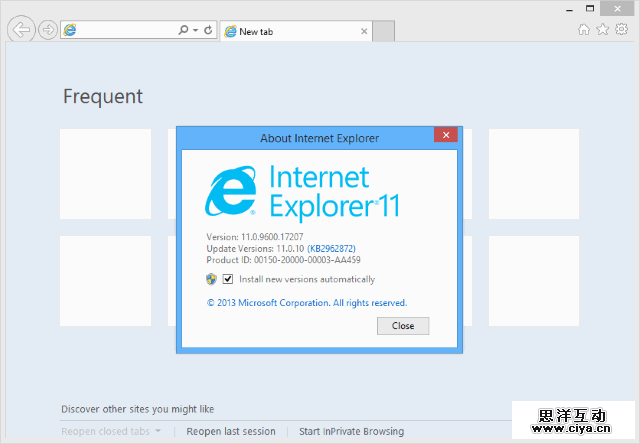640x444 pixels.
Task: Click the first frequent site tile in bottom row
Action: tap(106, 281)
